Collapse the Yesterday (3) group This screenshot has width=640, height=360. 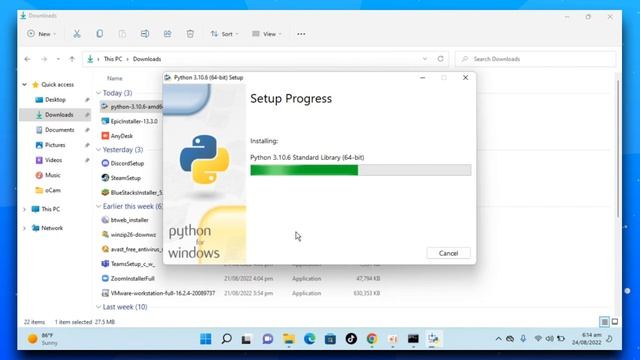coord(98,150)
